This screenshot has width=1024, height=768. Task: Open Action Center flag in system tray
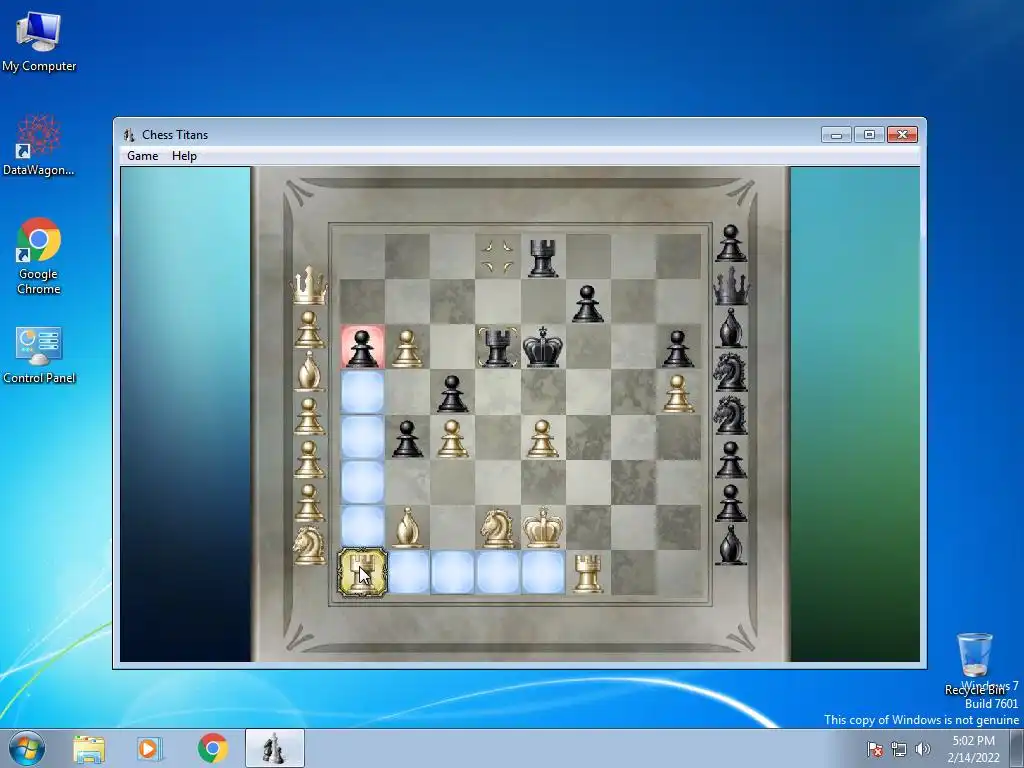click(x=874, y=750)
